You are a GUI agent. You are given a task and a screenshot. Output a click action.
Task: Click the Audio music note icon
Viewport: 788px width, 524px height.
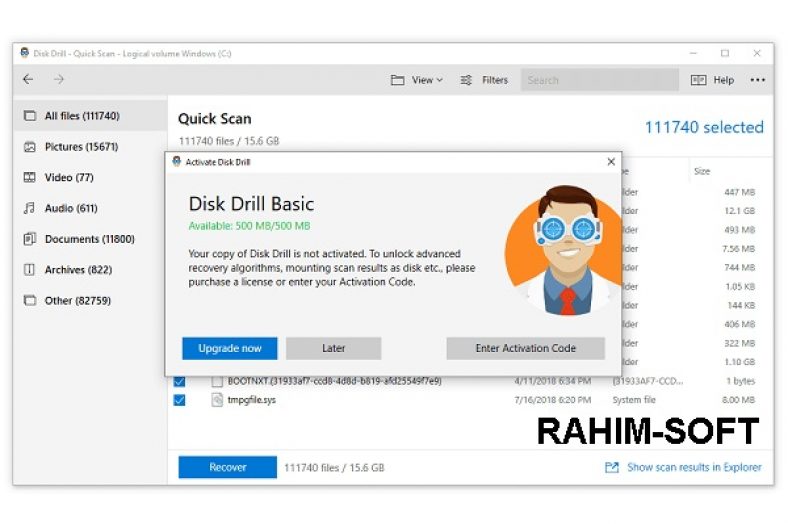30,208
